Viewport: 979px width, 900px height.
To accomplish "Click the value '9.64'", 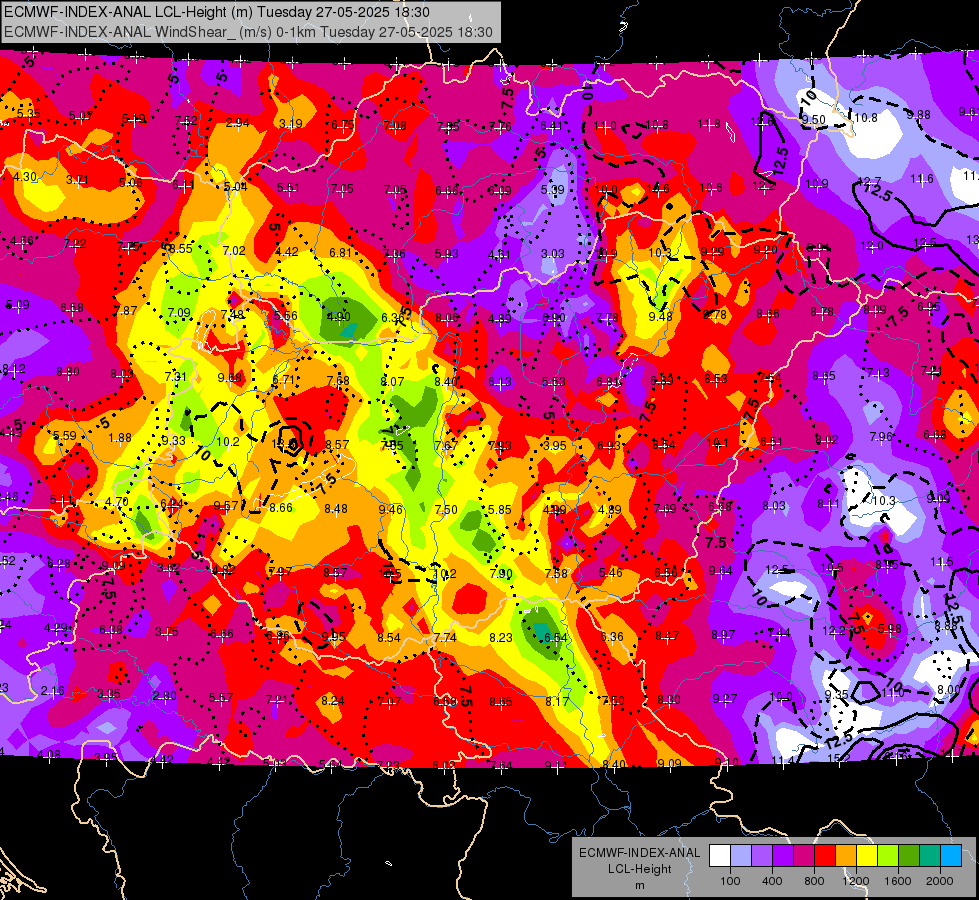I will (721, 571).
